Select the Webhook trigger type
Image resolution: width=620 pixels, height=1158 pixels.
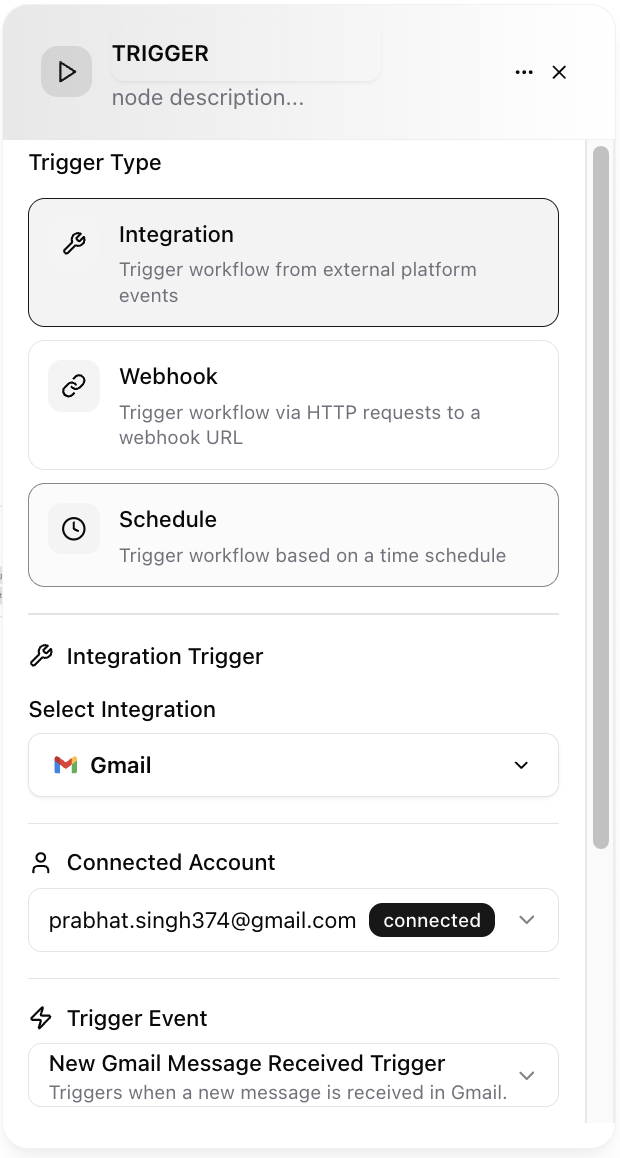[x=293, y=405]
